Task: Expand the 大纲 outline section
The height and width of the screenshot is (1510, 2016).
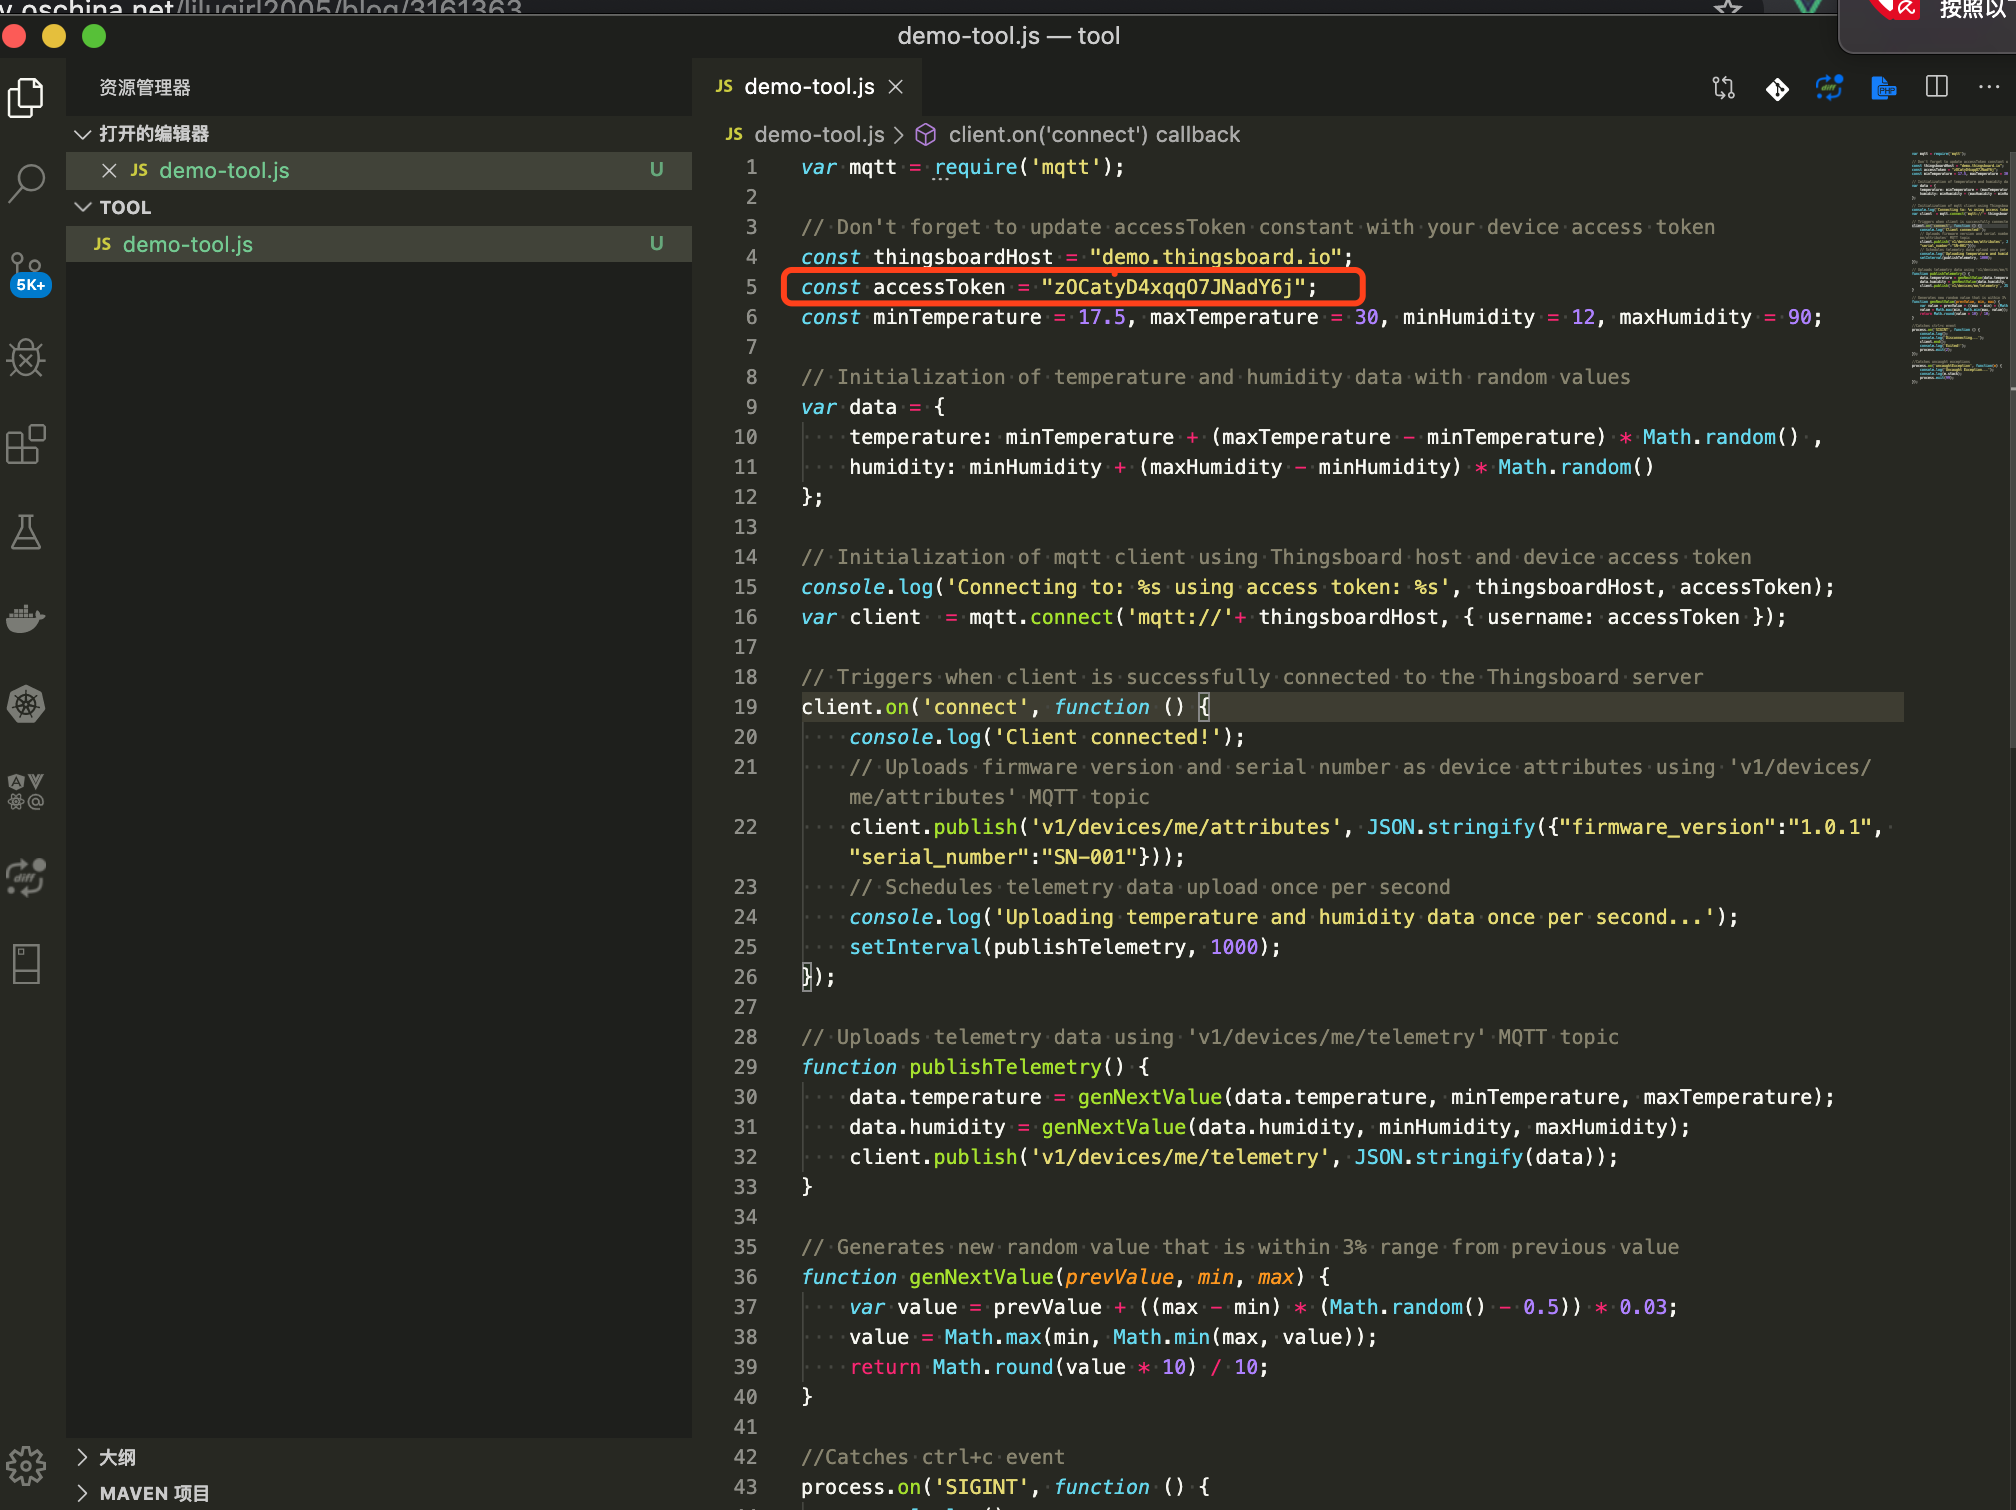Action: (x=83, y=1457)
